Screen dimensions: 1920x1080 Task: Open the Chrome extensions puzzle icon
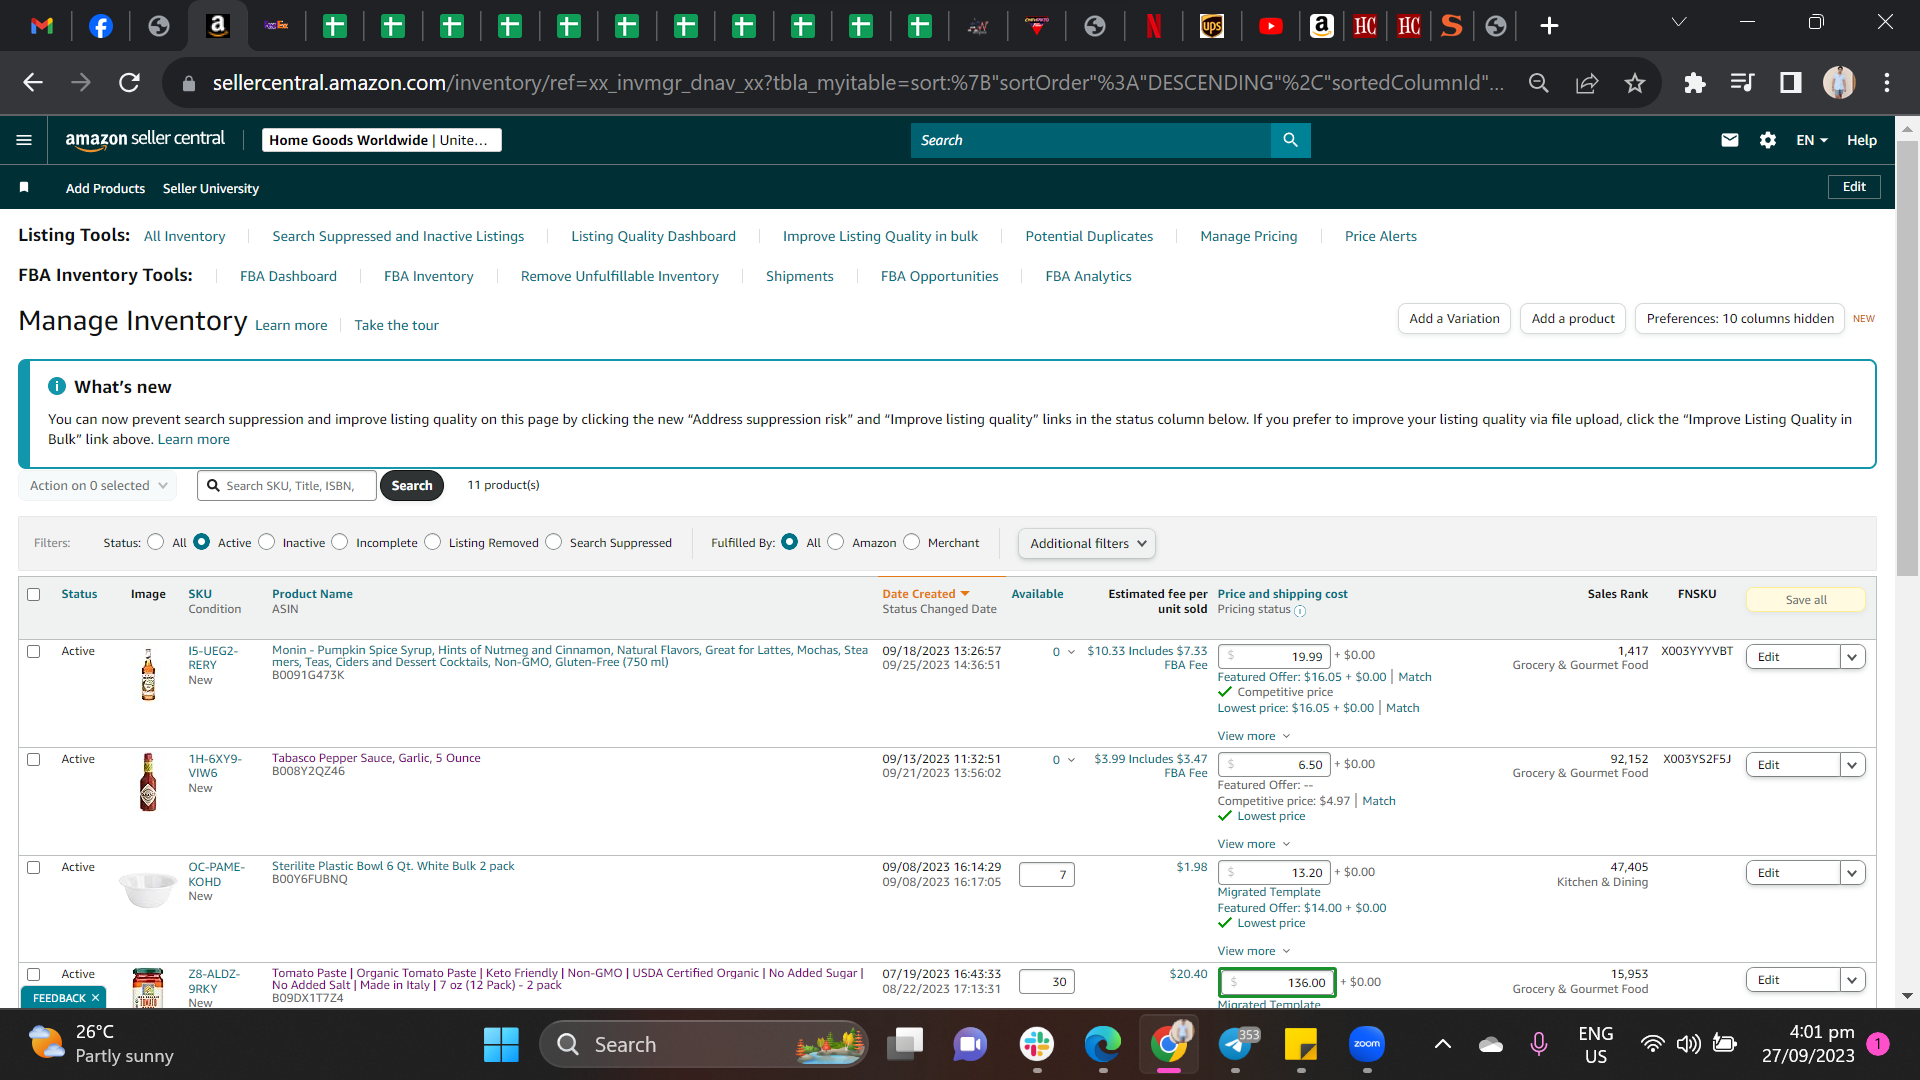coord(1695,83)
